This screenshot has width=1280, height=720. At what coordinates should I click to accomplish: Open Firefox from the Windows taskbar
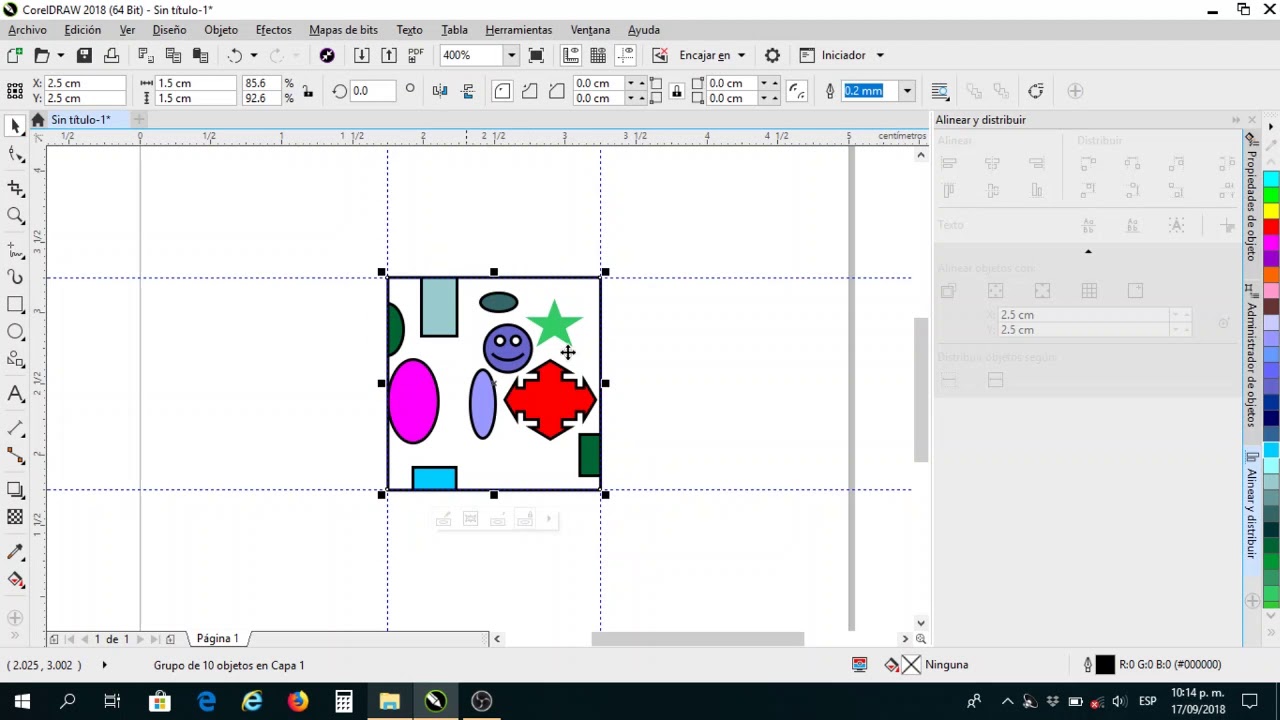pyautogui.click(x=298, y=701)
